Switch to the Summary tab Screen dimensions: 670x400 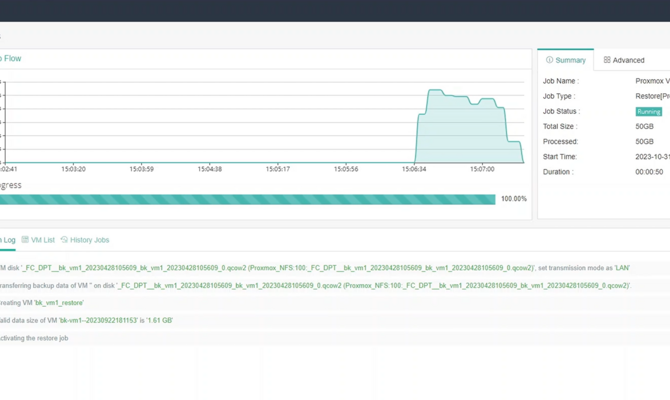566,60
